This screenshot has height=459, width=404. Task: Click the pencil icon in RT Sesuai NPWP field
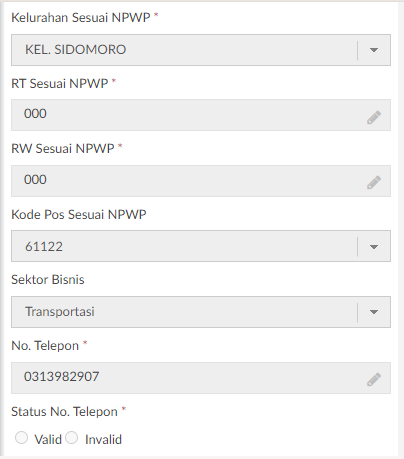click(374, 117)
